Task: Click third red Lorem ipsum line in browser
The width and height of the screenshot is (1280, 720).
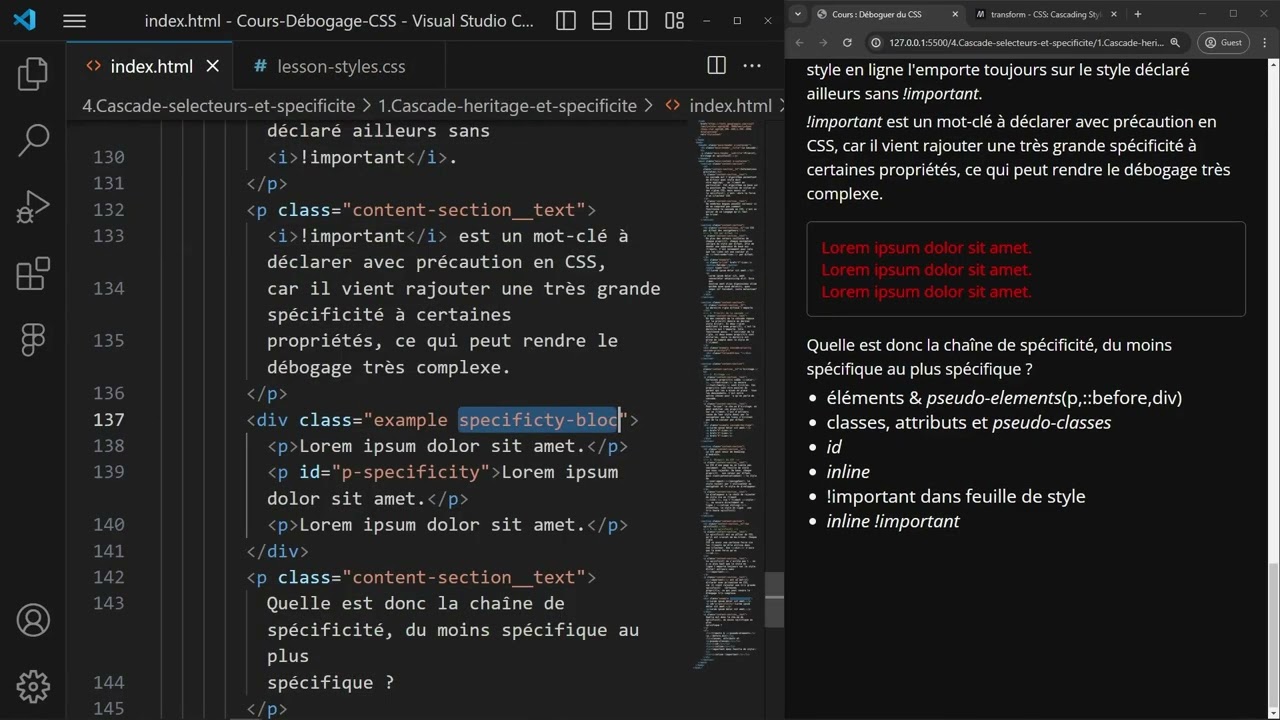Action: coord(926,291)
